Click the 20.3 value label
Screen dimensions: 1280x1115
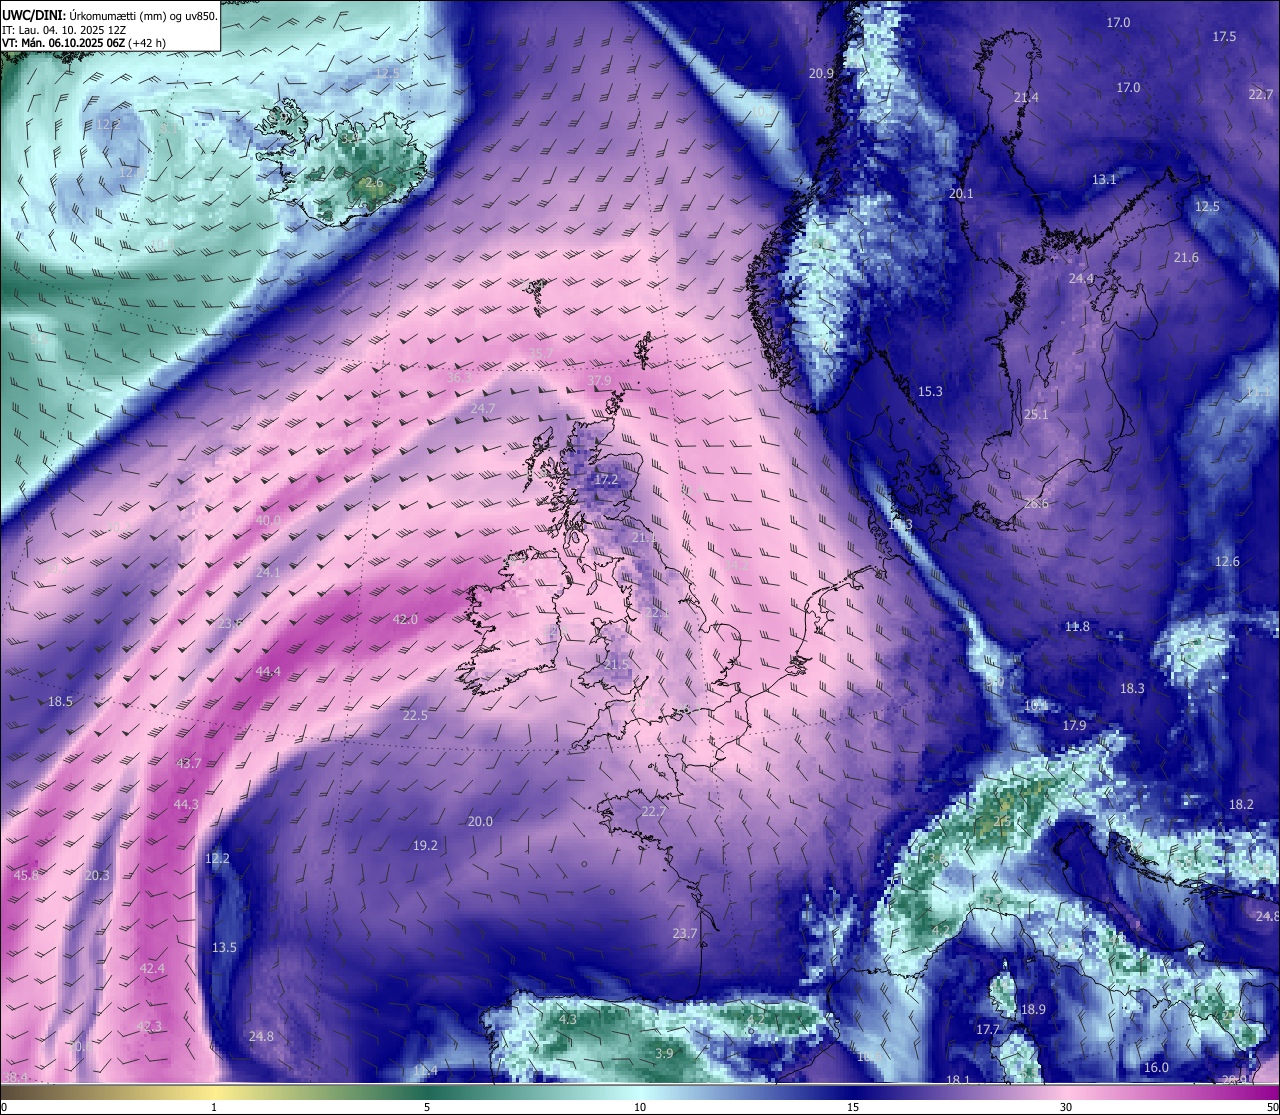98,875
